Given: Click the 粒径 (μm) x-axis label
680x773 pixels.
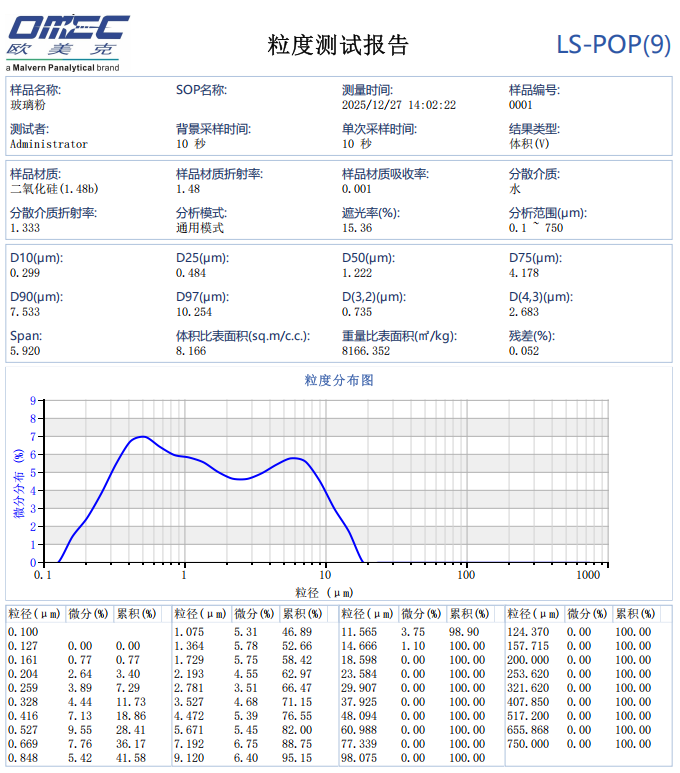Looking at the screenshot, I should (x=324, y=593).
